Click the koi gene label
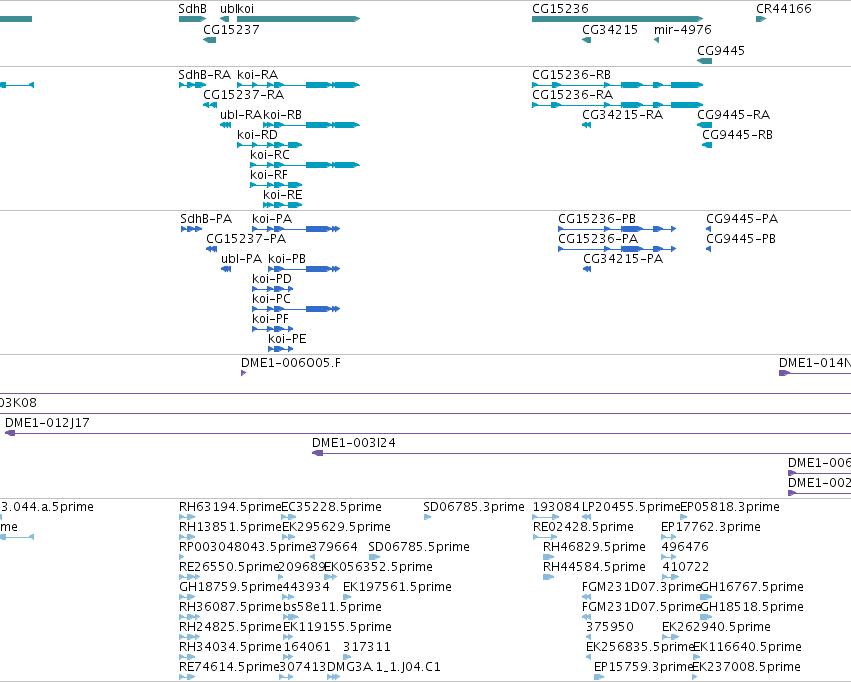The width and height of the screenshot is (851, 682). click(245, 9)
